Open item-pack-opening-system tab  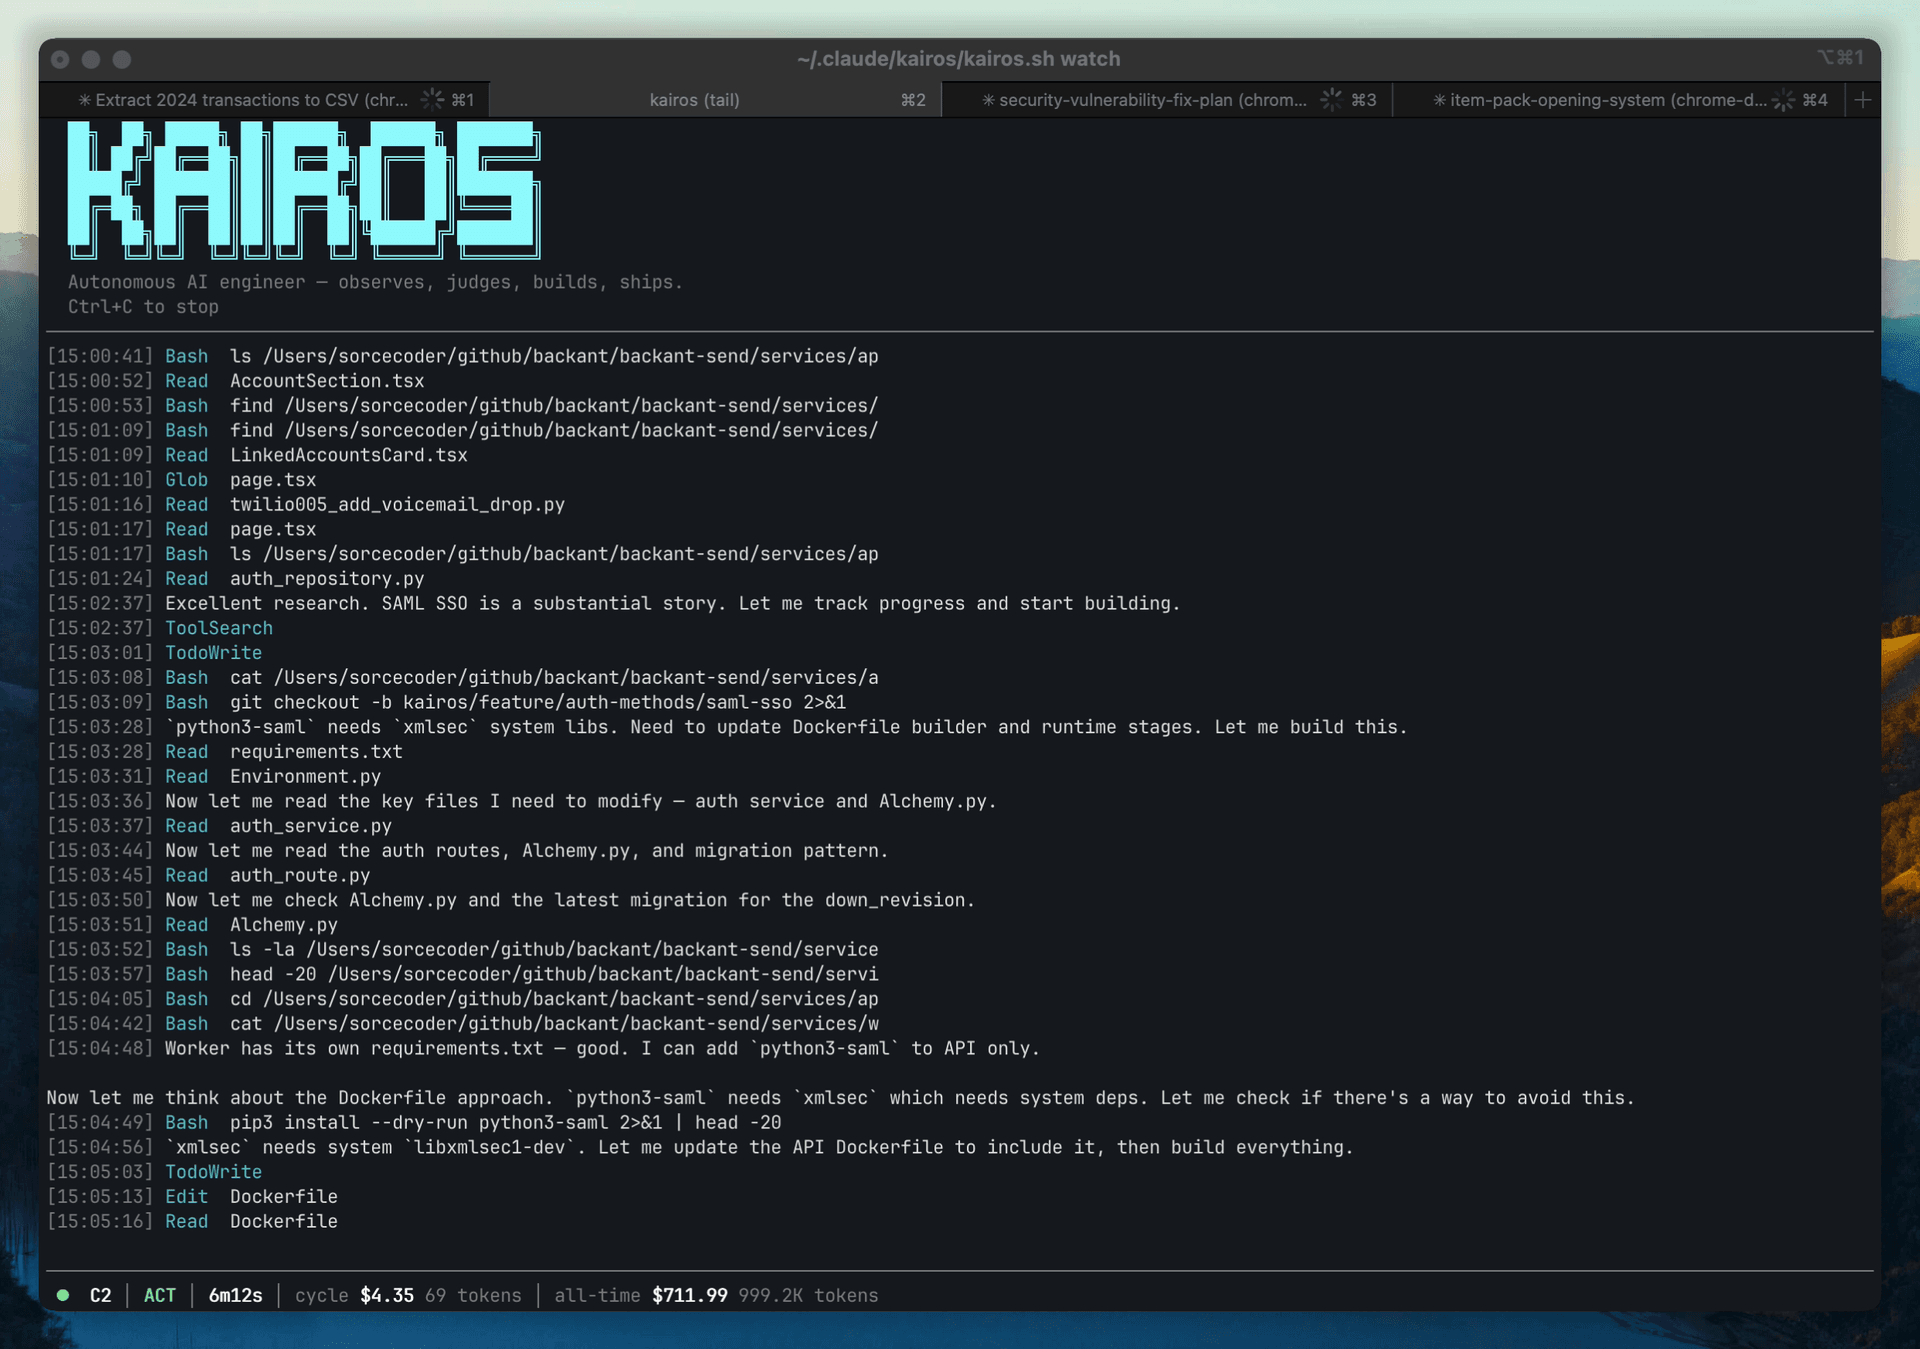[x=1617, y=100]
